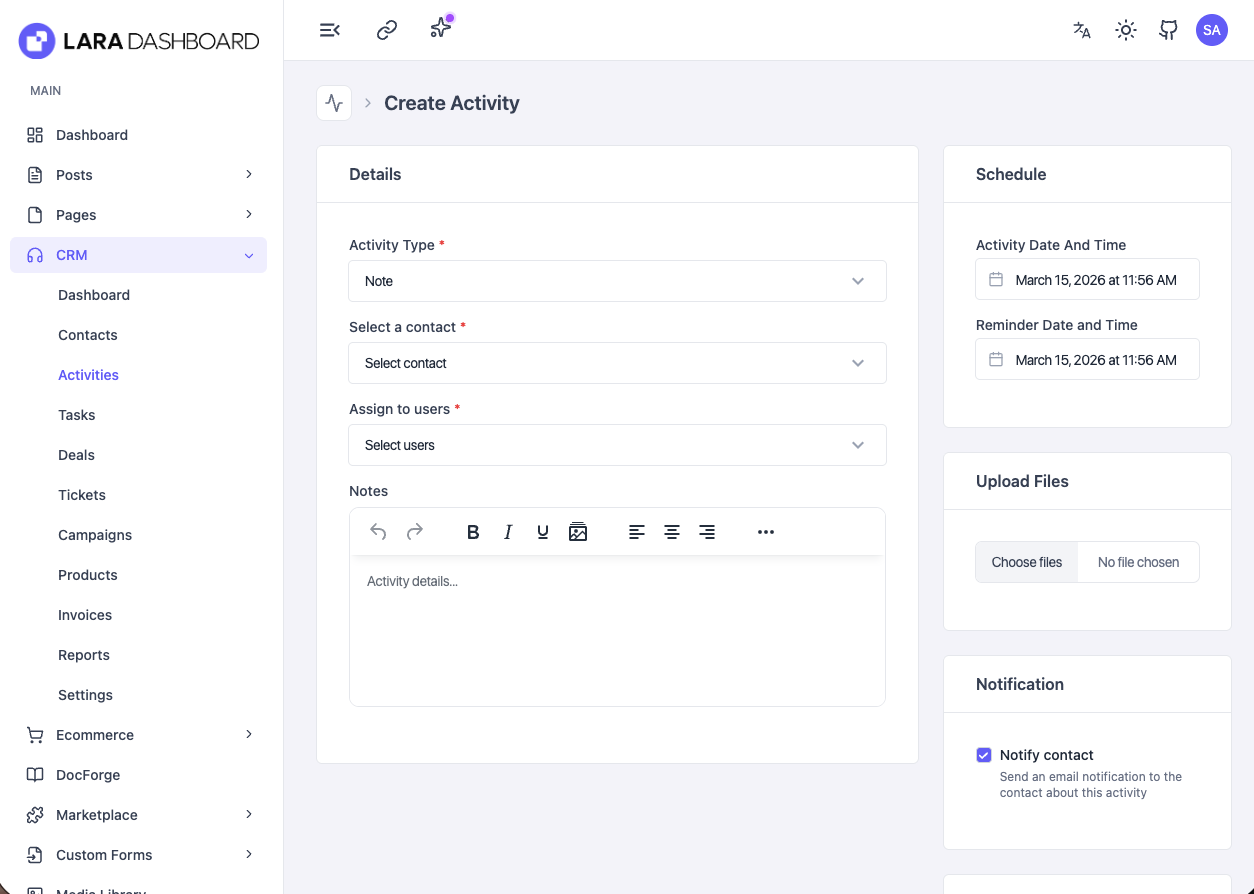Screen dimensions: 1254x894
Task: Click the DocForge book icon
Action: point(35,775)
